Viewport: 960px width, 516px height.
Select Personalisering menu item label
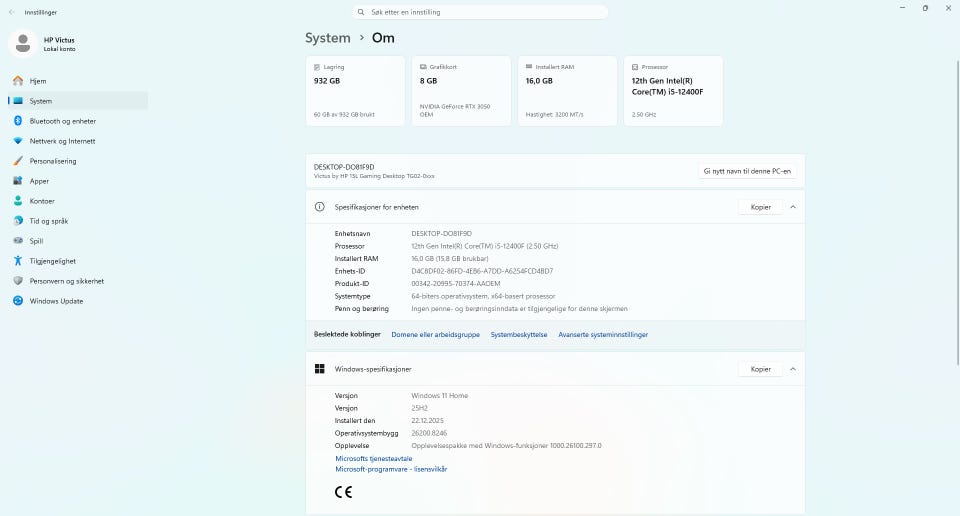click(x=53, y=161)
